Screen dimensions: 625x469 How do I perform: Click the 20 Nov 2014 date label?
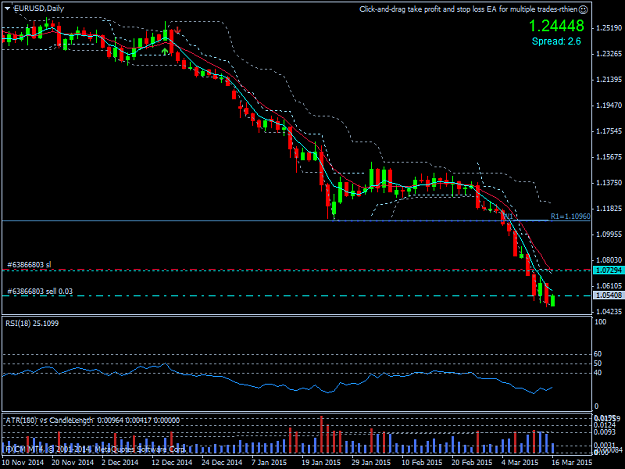73,462
